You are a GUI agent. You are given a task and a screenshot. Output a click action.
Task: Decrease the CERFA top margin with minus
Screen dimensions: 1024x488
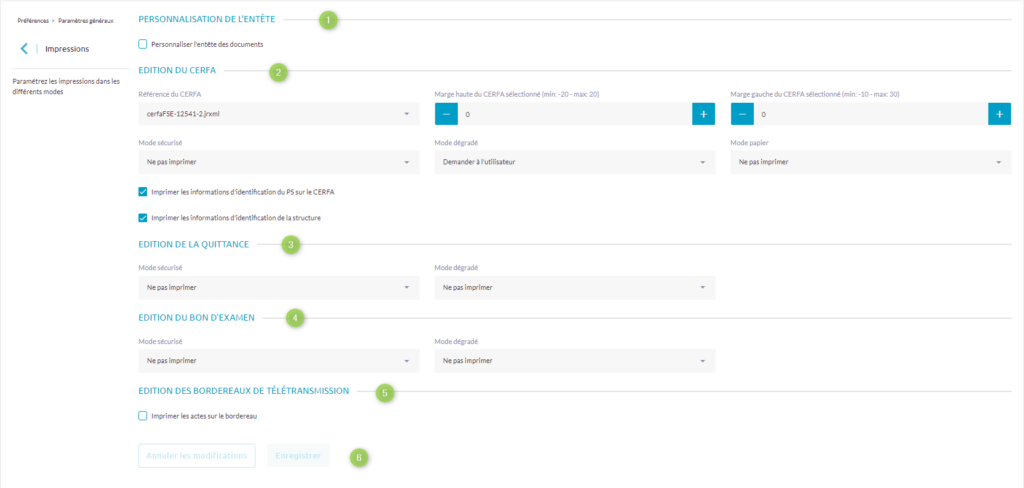point(446,114)
